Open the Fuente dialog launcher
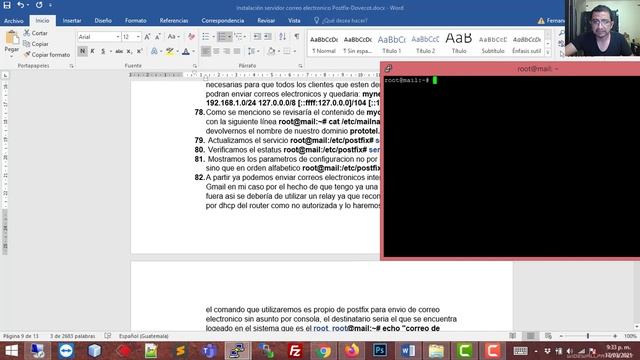This screenshot has width=640, height=360. [195, 66]
